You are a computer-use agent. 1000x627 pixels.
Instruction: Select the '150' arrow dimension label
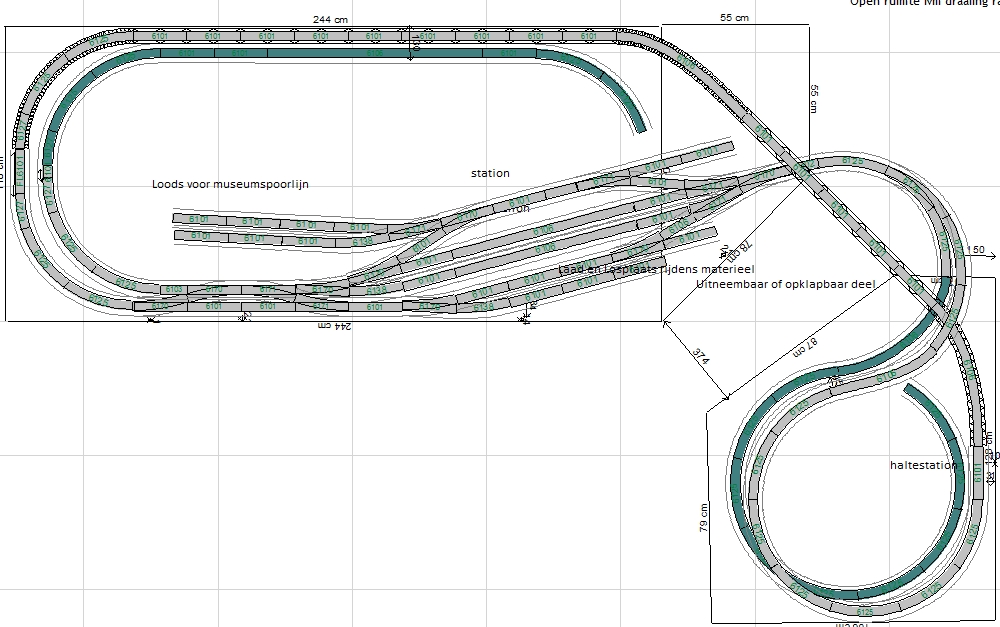tap(976, 249)
